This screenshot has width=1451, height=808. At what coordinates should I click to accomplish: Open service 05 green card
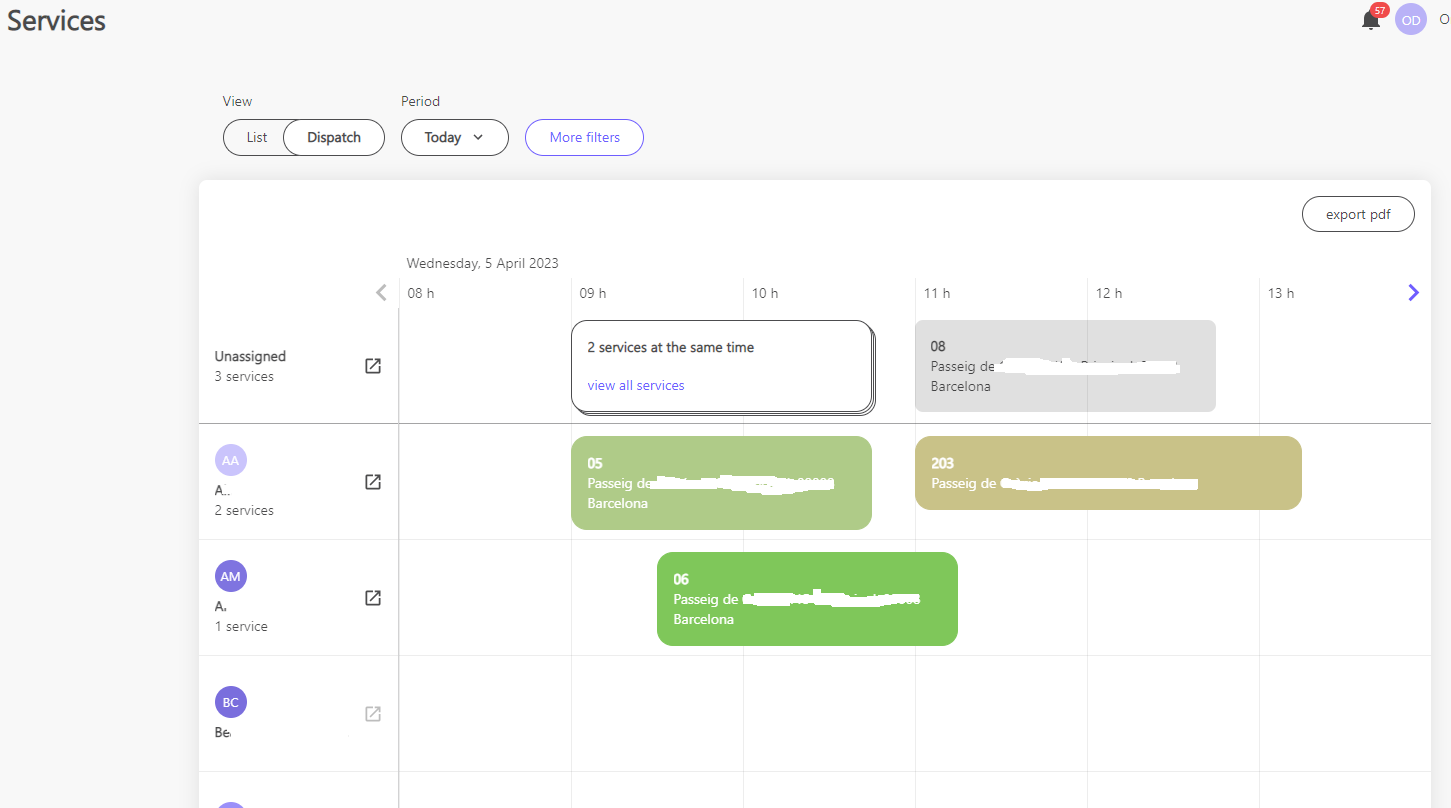[721, 483]
